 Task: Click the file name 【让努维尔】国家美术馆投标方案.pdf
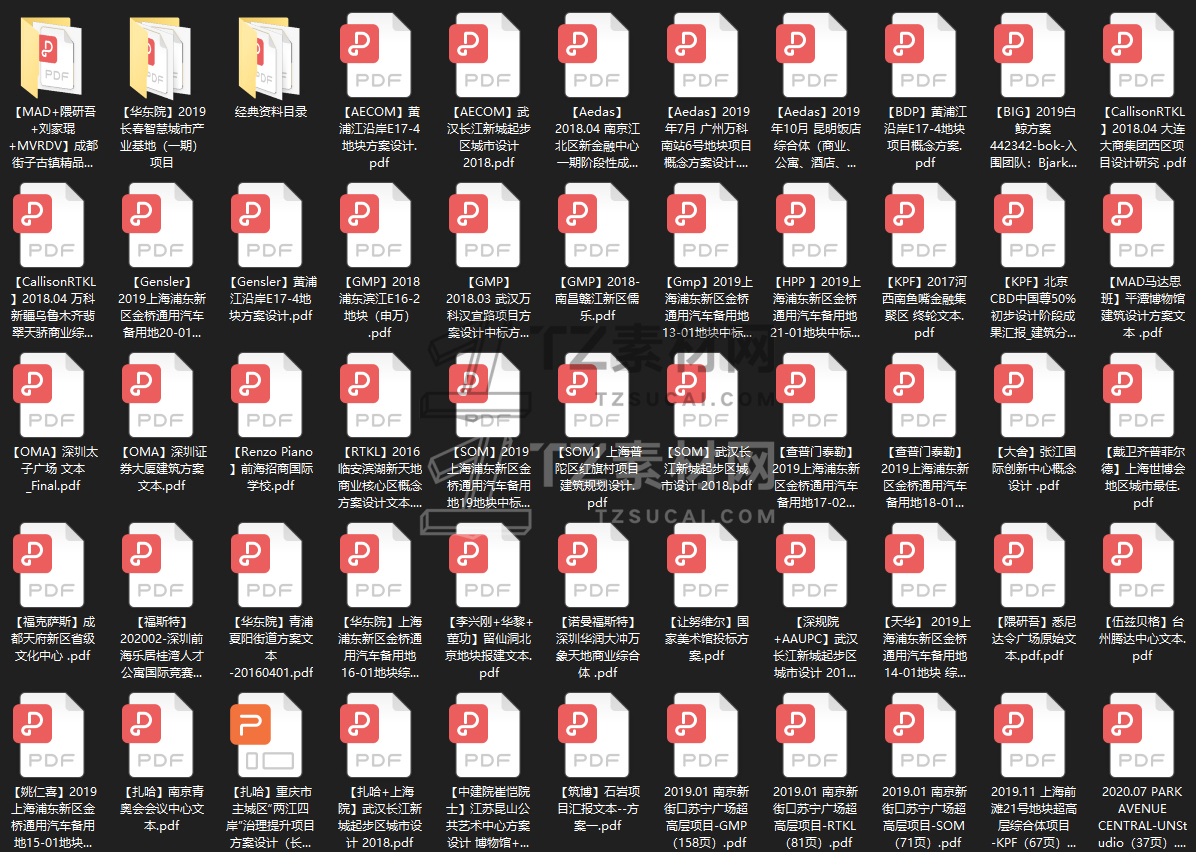[x=706, y=638]
